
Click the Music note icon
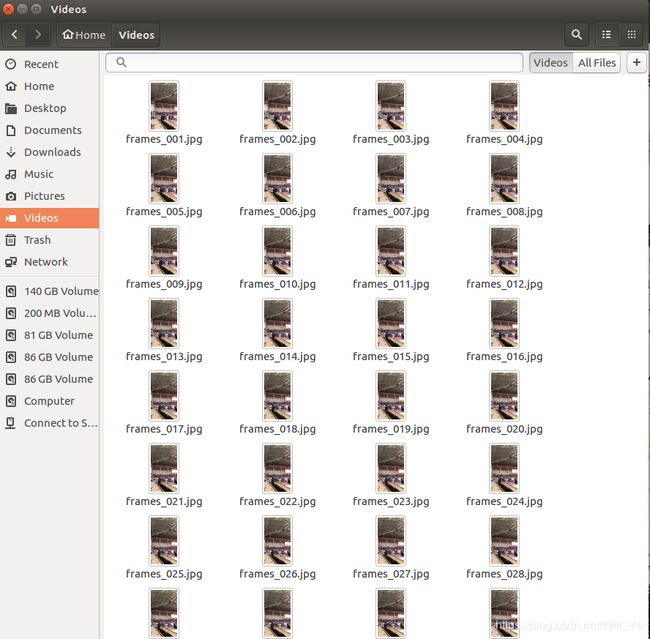point(11,174)
